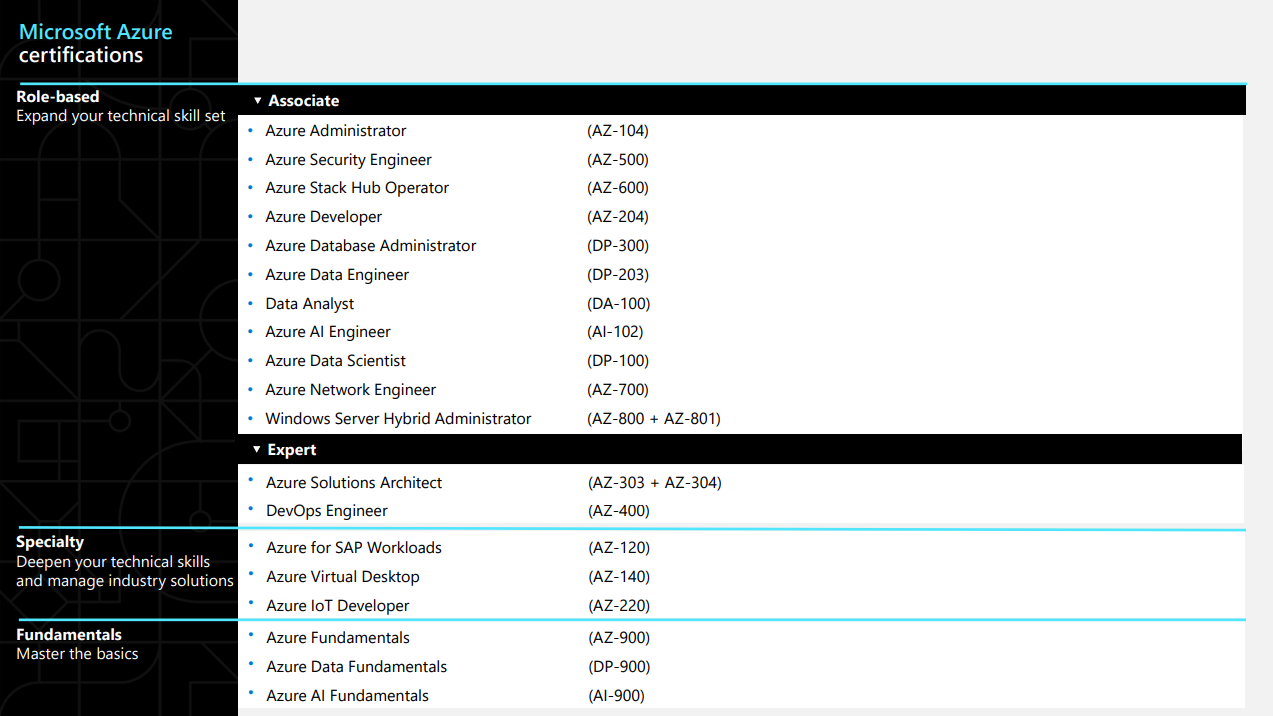Image resolution: width=1273 pixels, height=716 pixels.
Task: Click exam code (AZ-600)
Action: [x=618, y=188]
